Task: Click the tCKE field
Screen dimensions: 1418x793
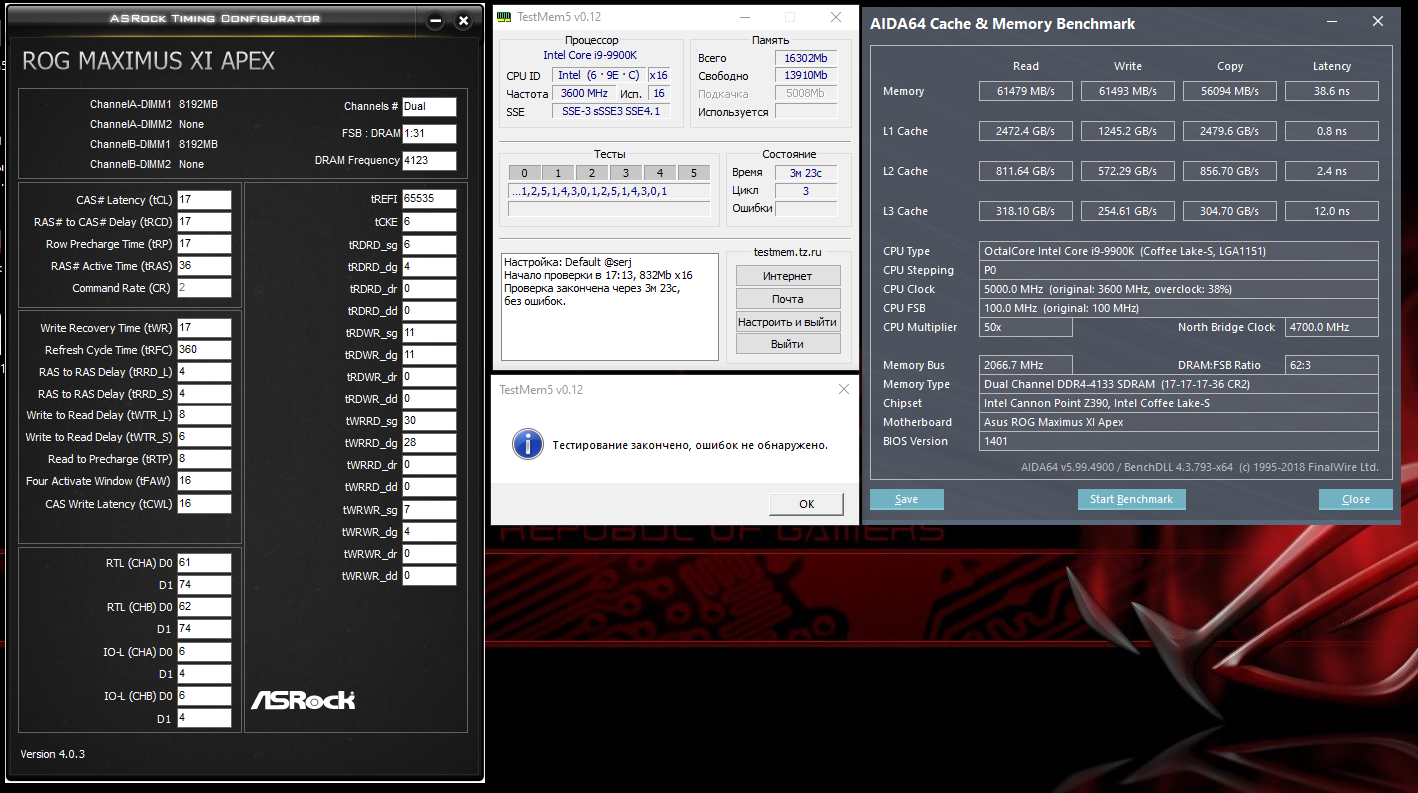Action: pos(429,222)
